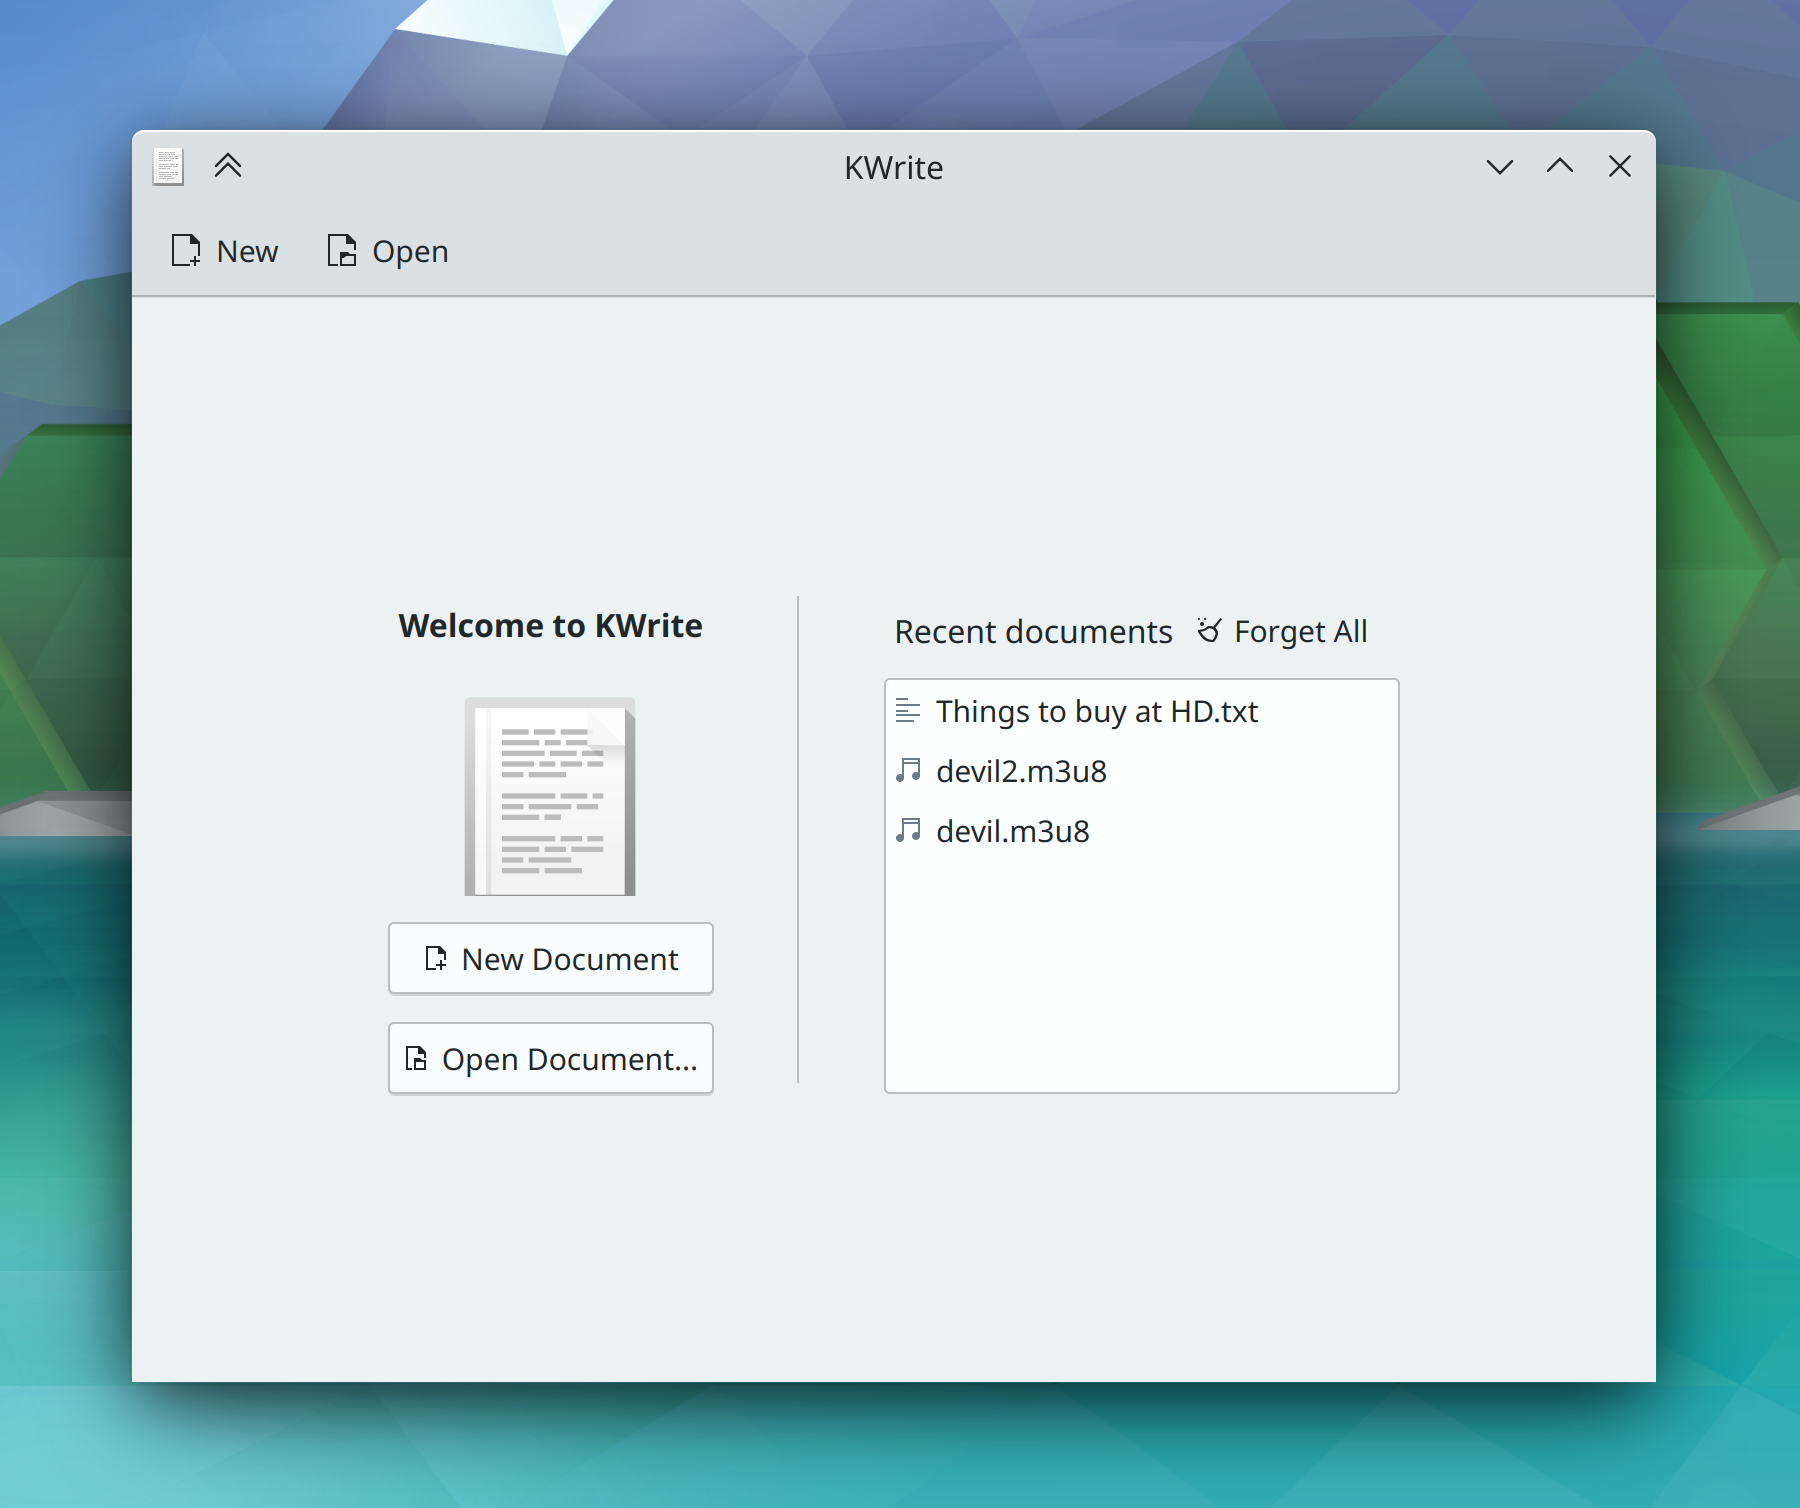The width and height of the screenshot is (1800, 1508).
Task: Open devil2.m3u8 from recent documents
Action: 1021,772
